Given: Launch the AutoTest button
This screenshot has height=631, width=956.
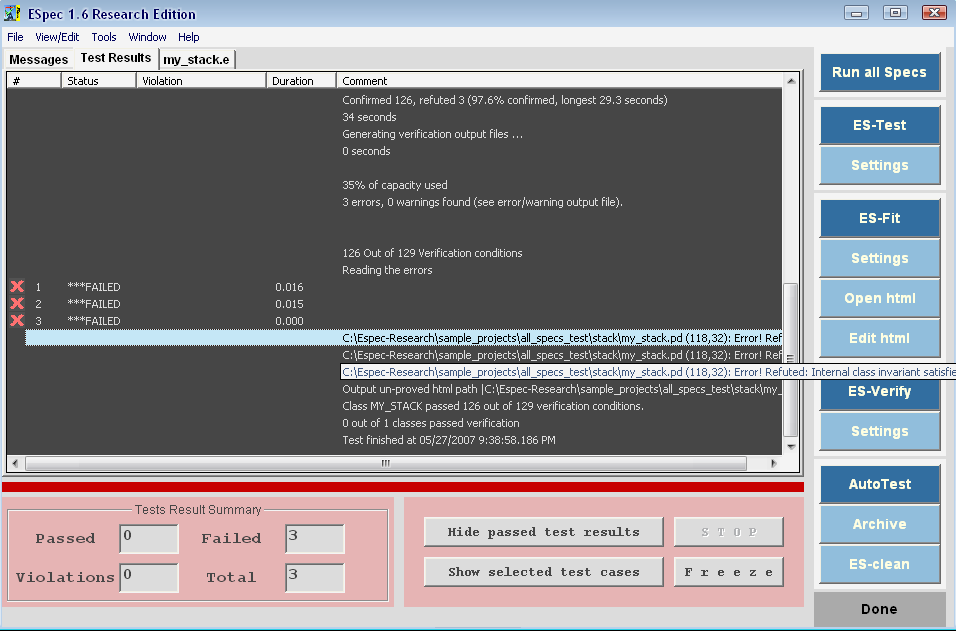Looking at the screenshot, I should coord(879,484).
